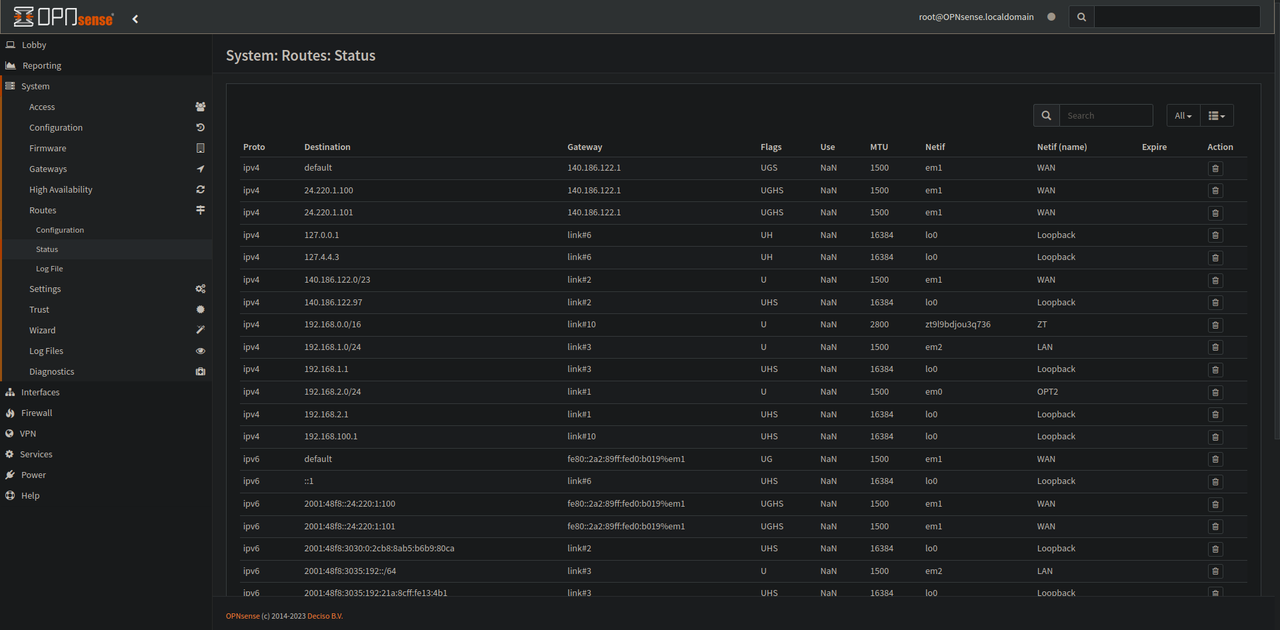Expand the Trust submenu
Image resolution: width=1280 pixels, height=630 pixels.
pos(106,310)
